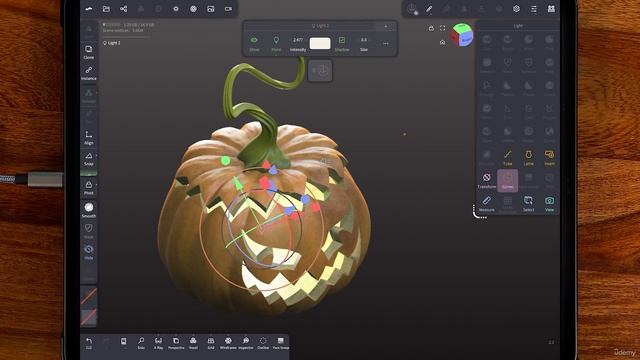
Task: Toggle the Shadow checkbox for Light 2
Action: click(342, 44)
